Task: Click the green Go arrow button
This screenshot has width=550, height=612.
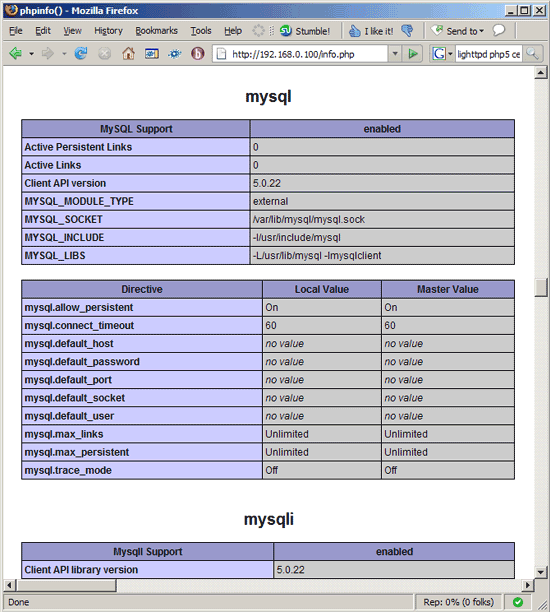Action: pyautogui.click(x=413, y=54)
